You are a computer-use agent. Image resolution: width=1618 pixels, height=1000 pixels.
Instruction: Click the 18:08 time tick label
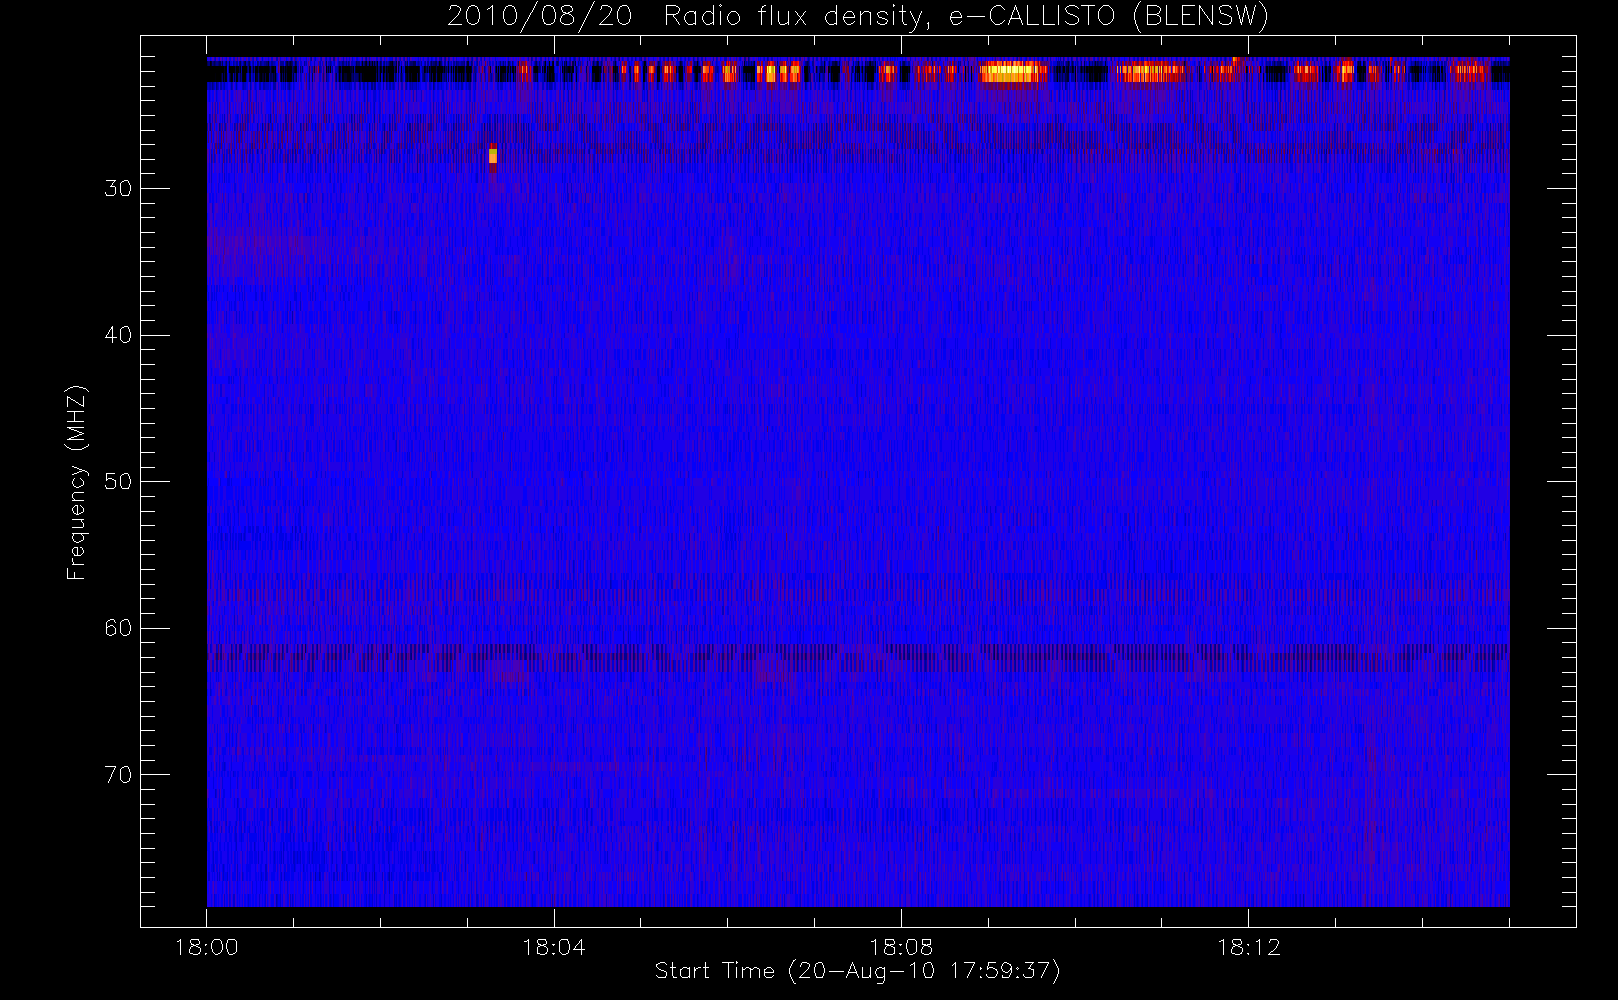[901, 947]
